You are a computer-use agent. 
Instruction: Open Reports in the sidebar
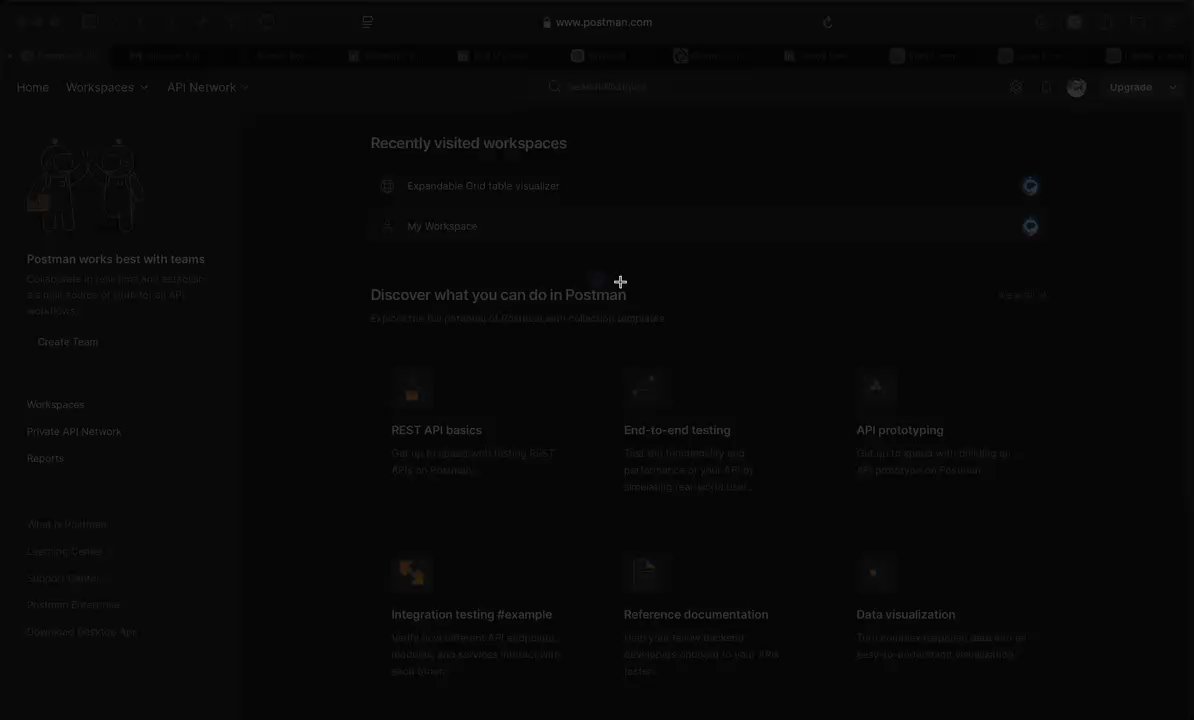(45, 458)
